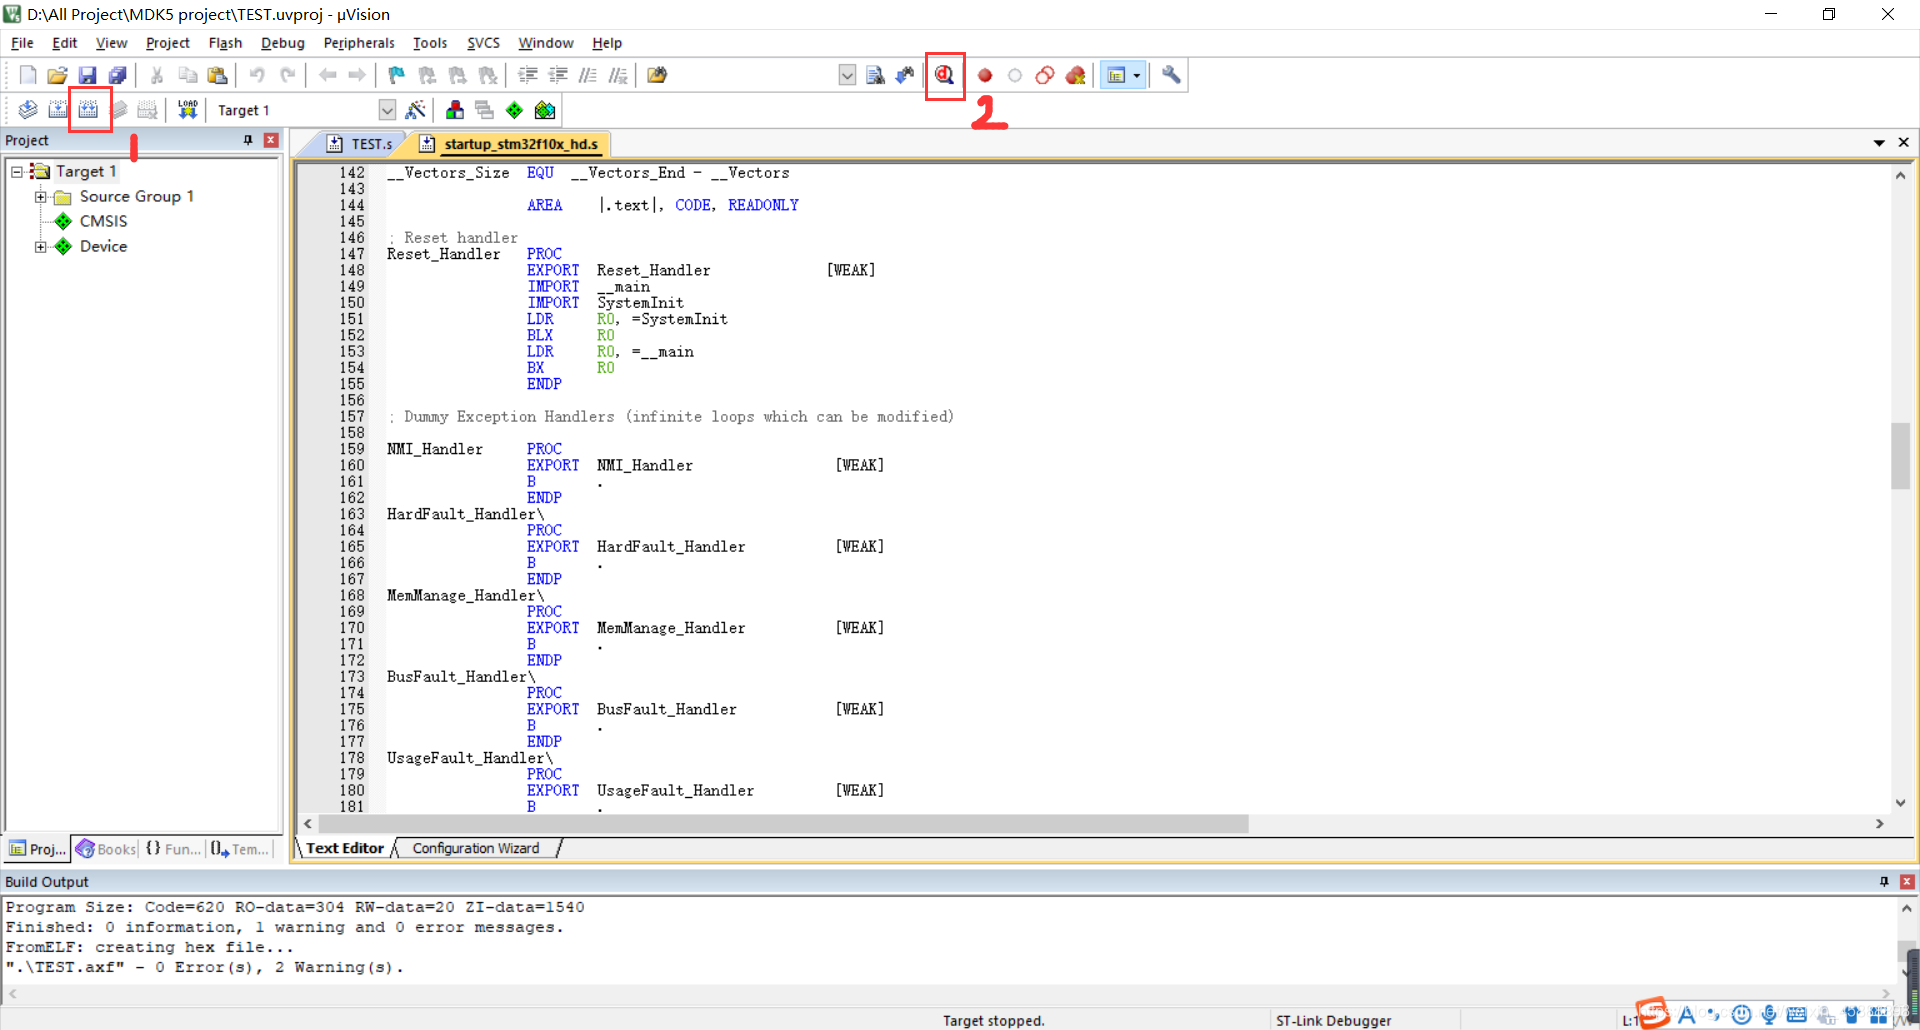Toggle the Project window layout button

(1116, 75)
